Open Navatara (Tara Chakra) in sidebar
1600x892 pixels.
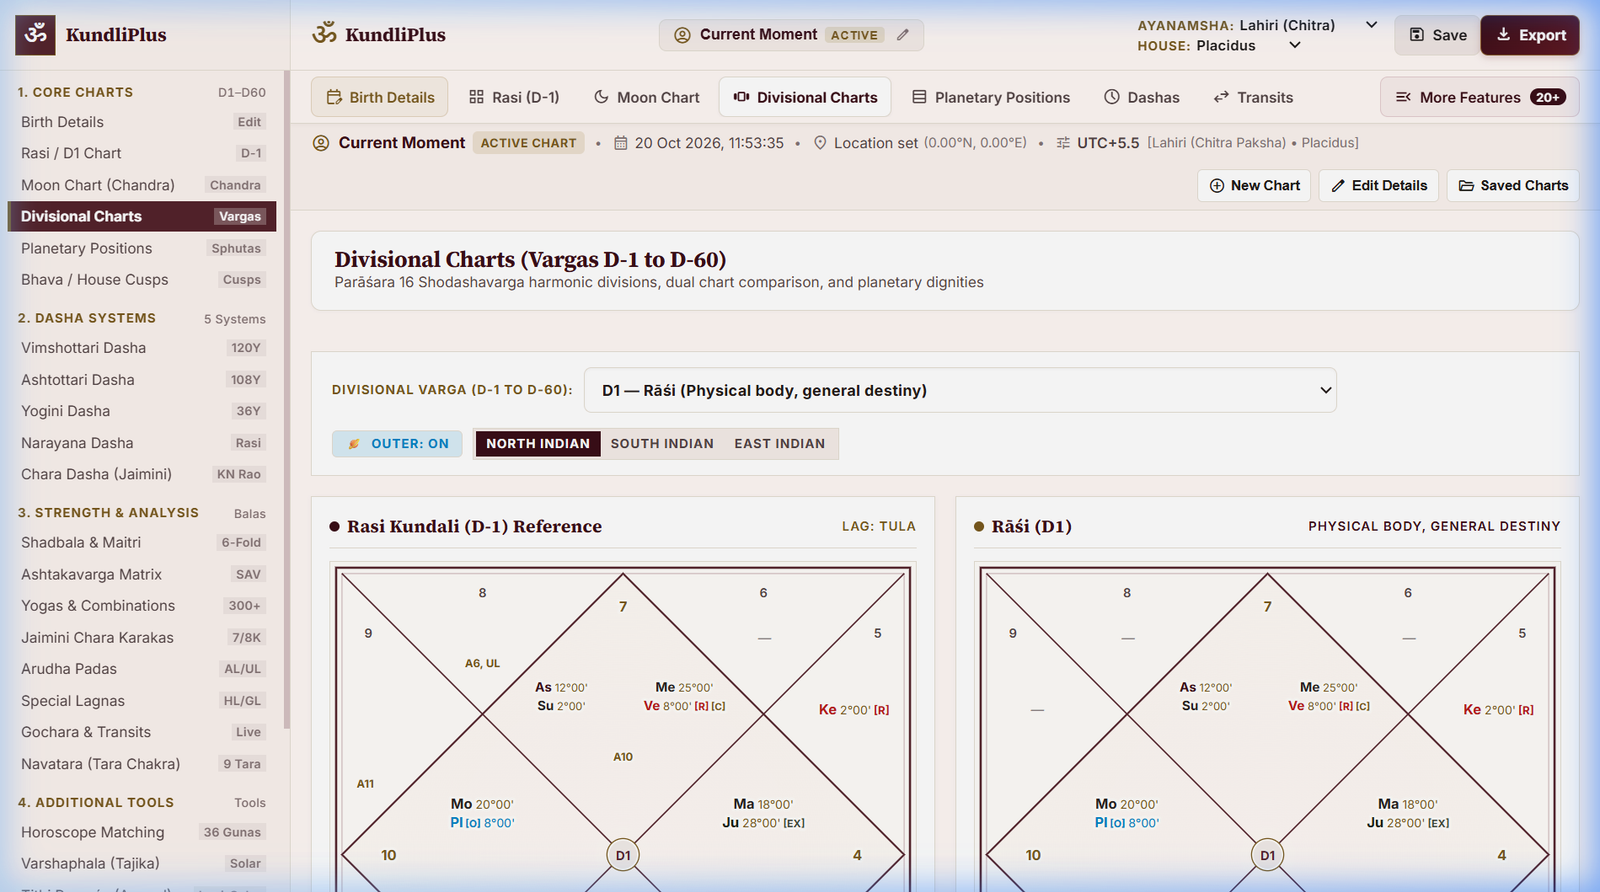142,764
